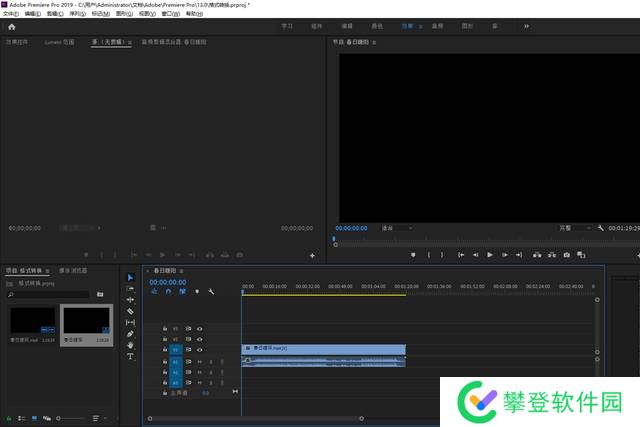Select the Pen tool
640x427 pixels.
tap(130, 334)
